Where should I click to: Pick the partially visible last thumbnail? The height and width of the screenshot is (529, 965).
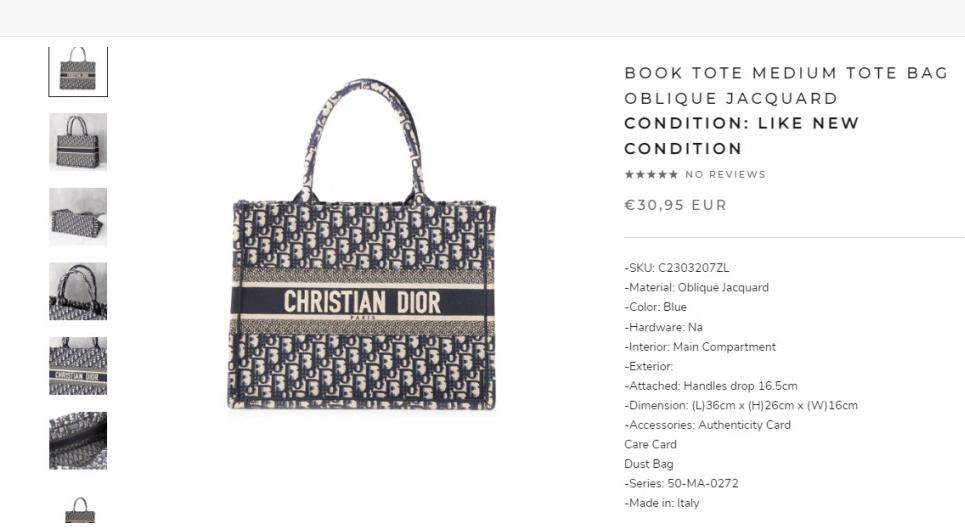(80, 509)
